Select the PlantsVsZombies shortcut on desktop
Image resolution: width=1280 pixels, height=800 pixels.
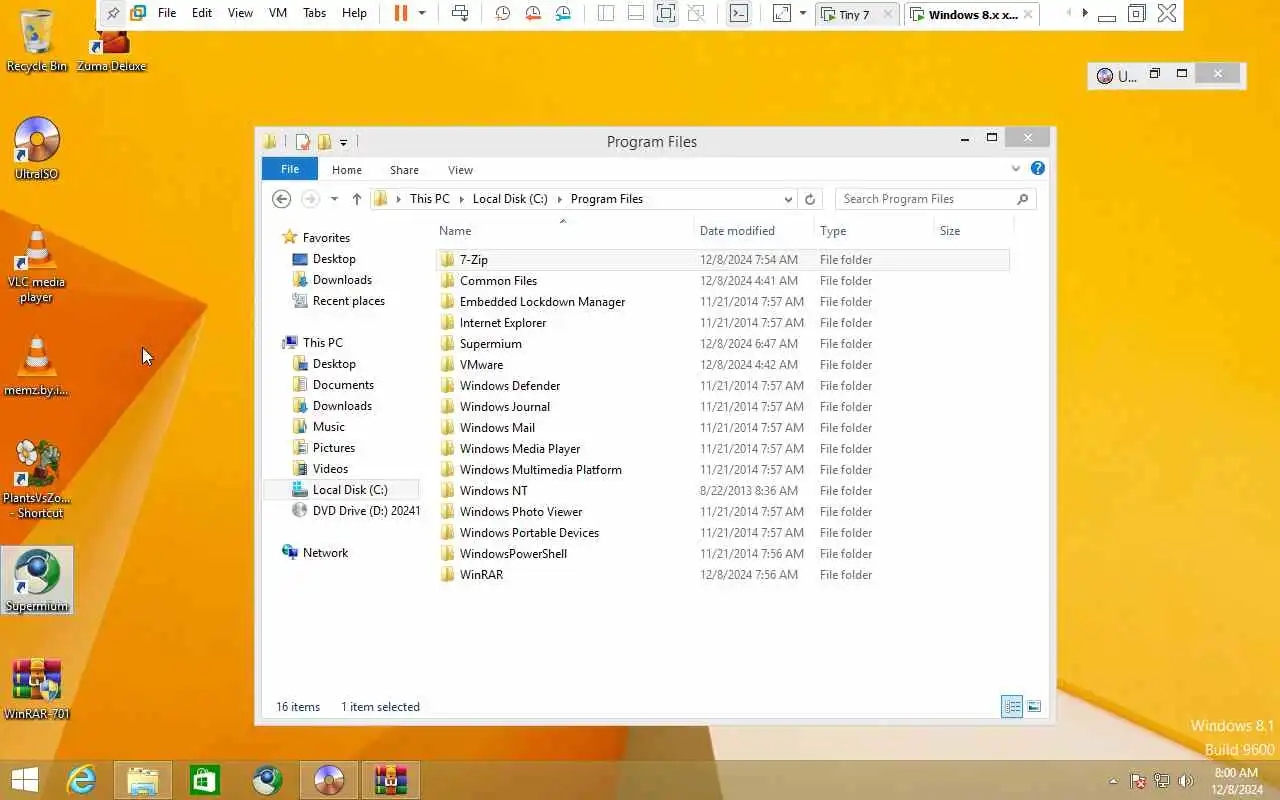pyautogui.click(x=37, y=480)
